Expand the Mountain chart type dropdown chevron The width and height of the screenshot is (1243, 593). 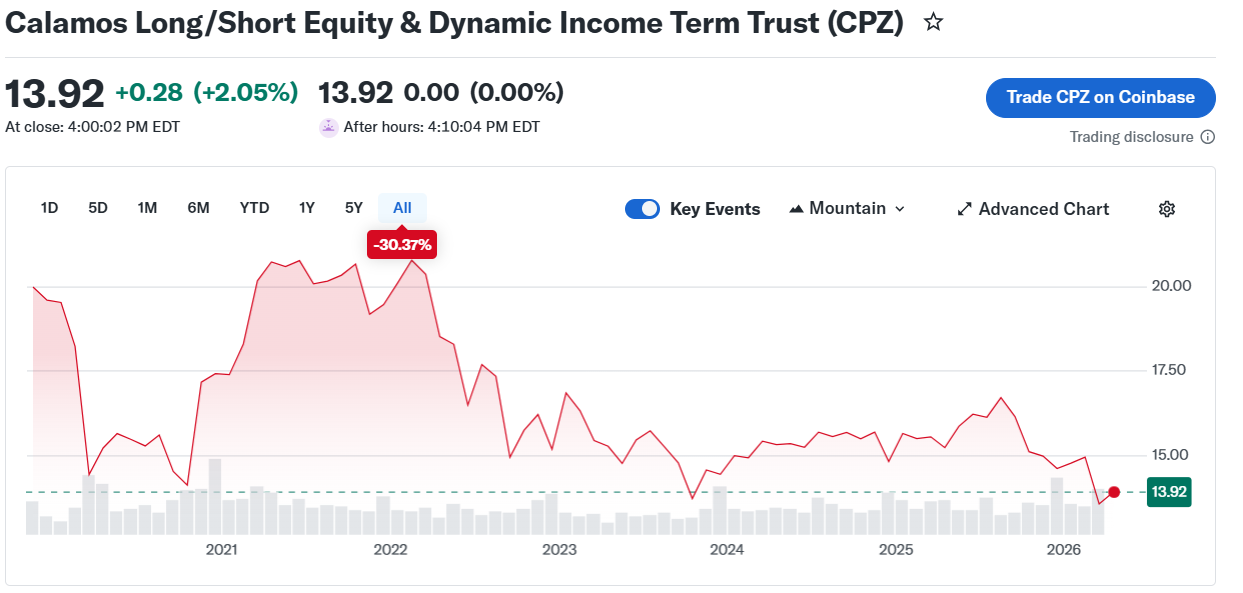coord(899,209)
